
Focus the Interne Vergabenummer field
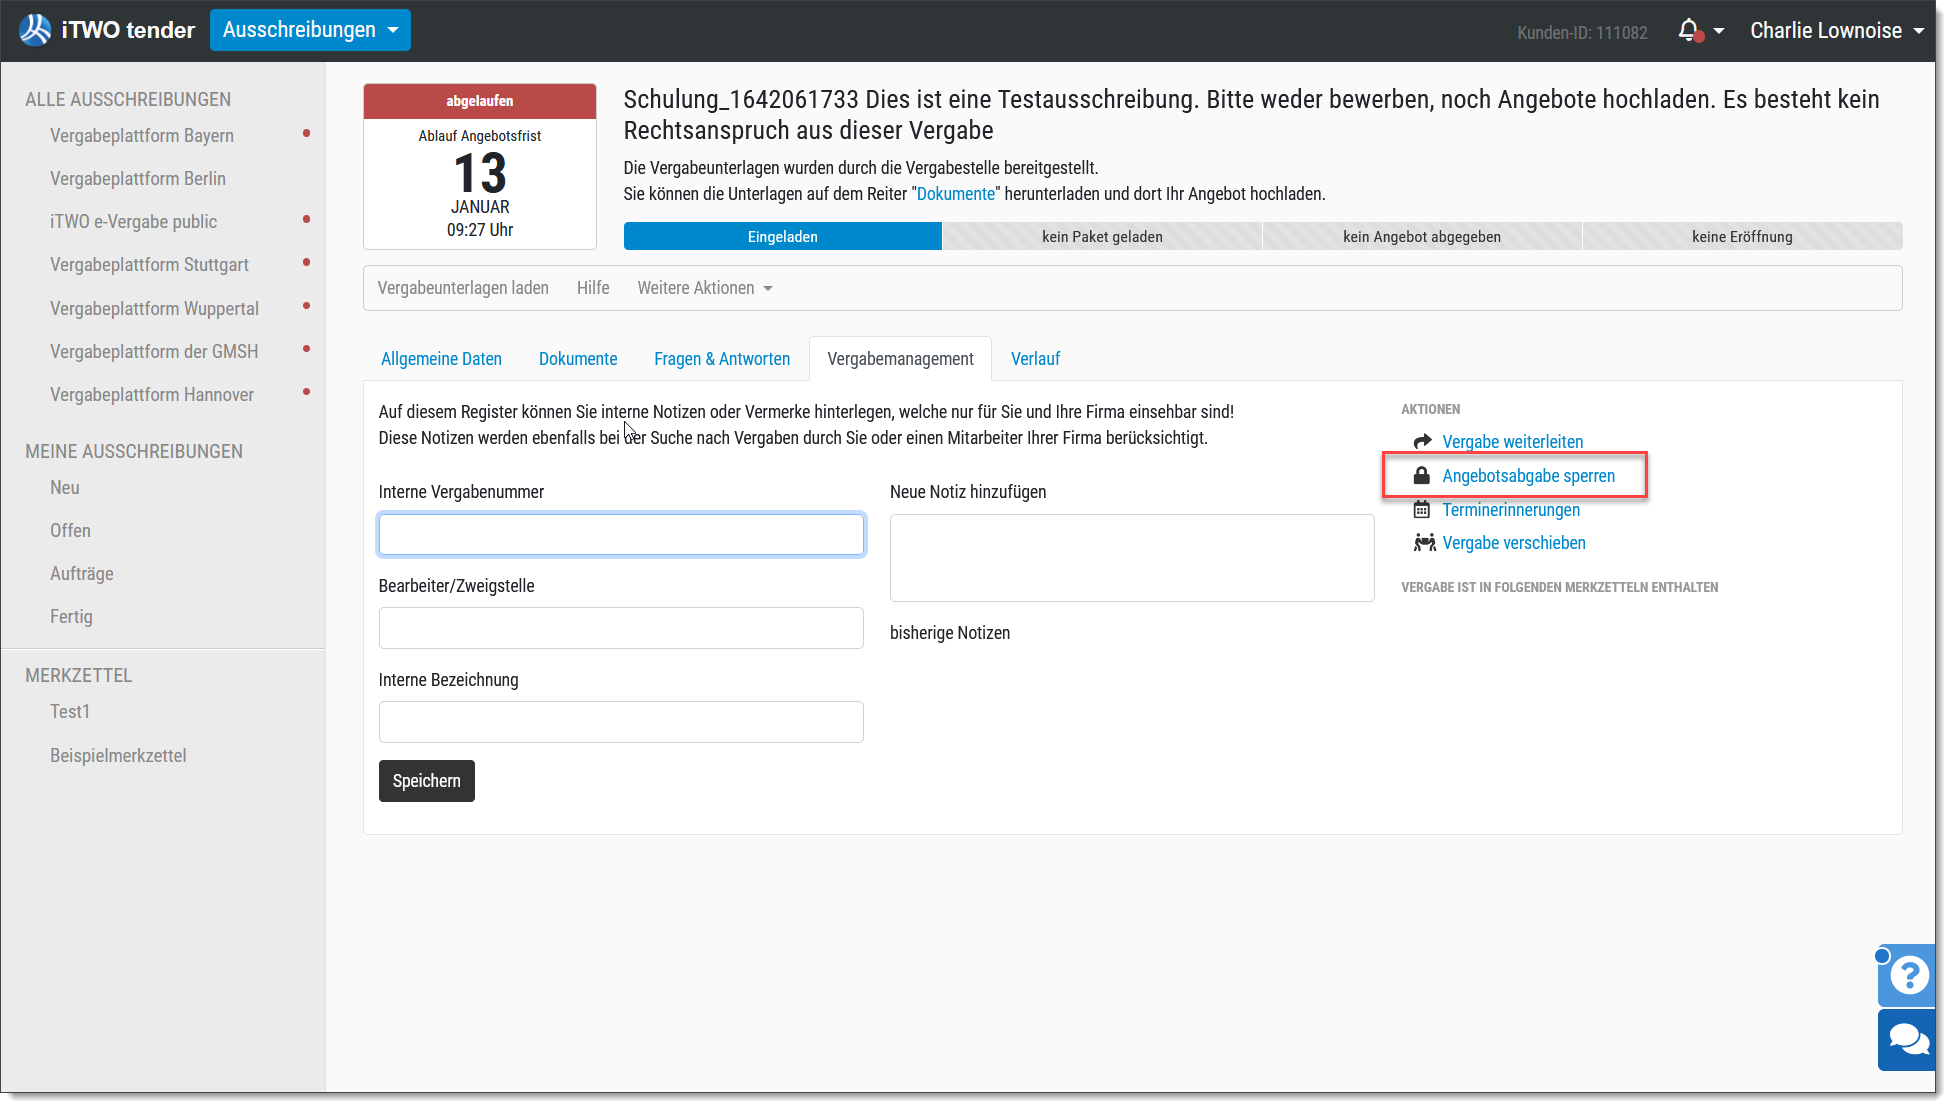[621, 534]
